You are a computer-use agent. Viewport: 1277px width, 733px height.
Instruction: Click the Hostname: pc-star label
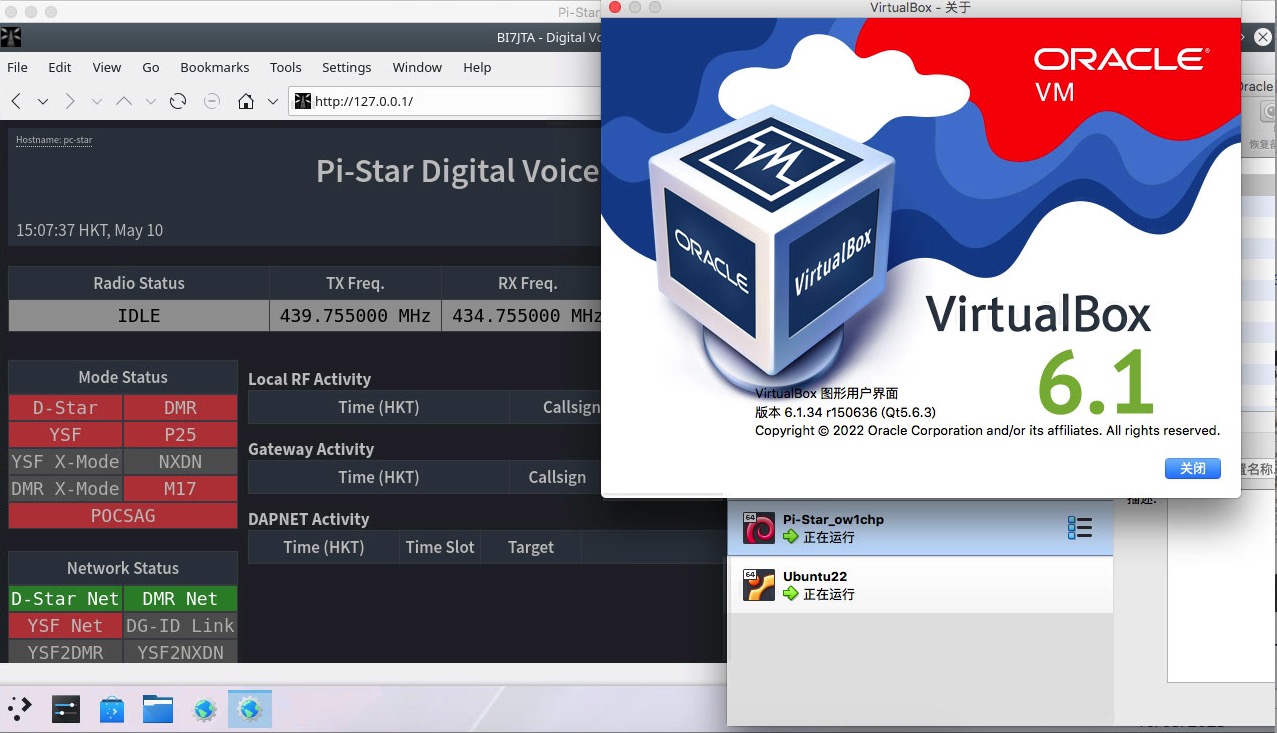(54, 140)
